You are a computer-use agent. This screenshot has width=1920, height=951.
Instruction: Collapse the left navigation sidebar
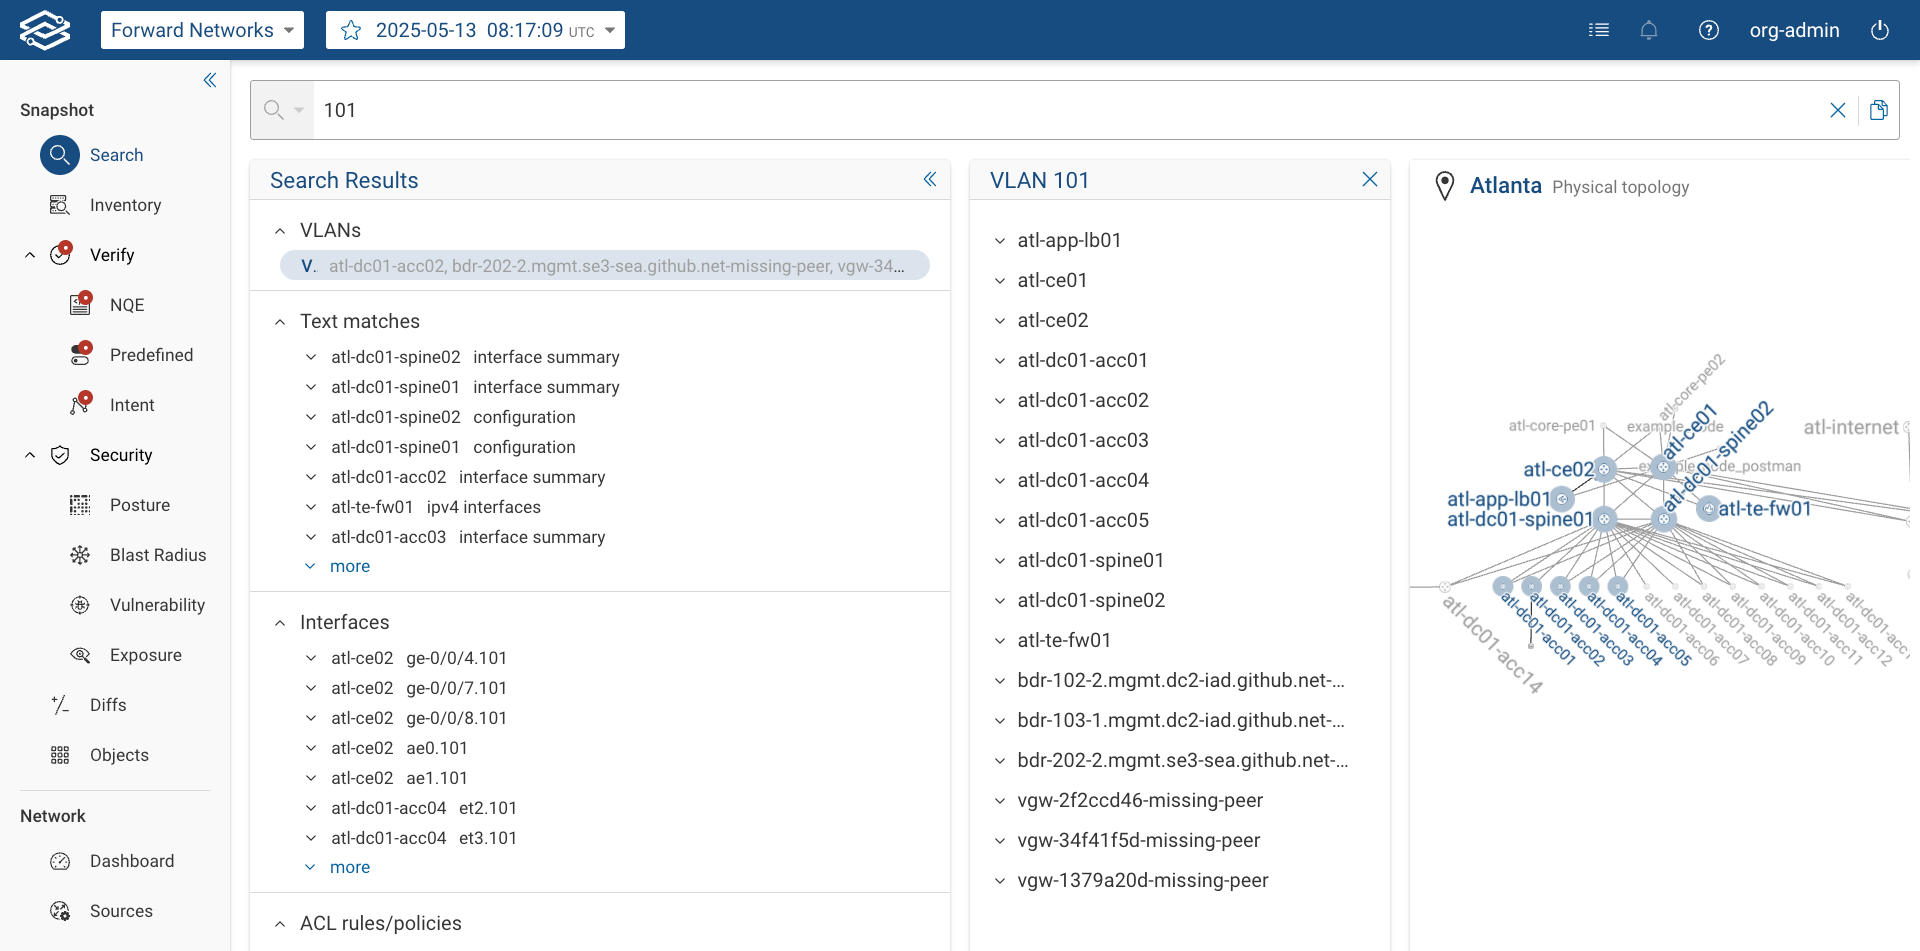pyautogui.click(x=210, y=80)
